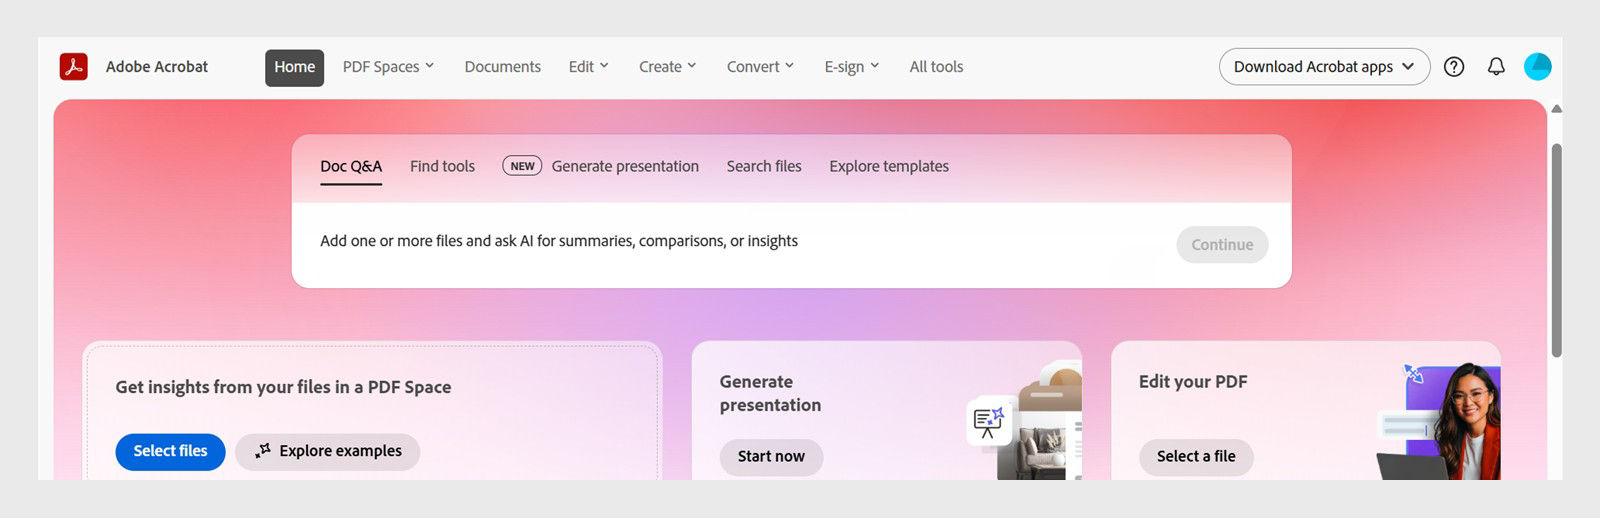Viewport: 1600px width, 518px height.
Task: Click Select a file on Edit your PDF
Action: tap(1196, 457)
